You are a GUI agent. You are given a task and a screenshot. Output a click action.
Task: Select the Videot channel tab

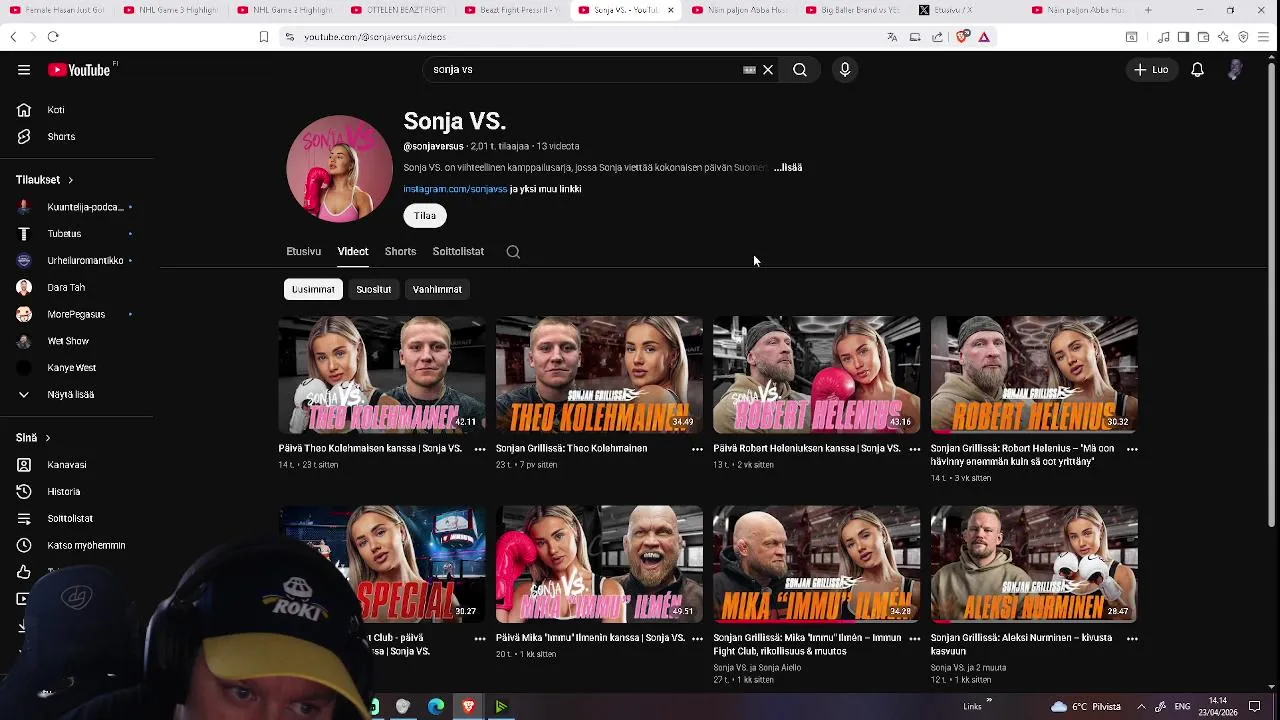pos(353,252)
